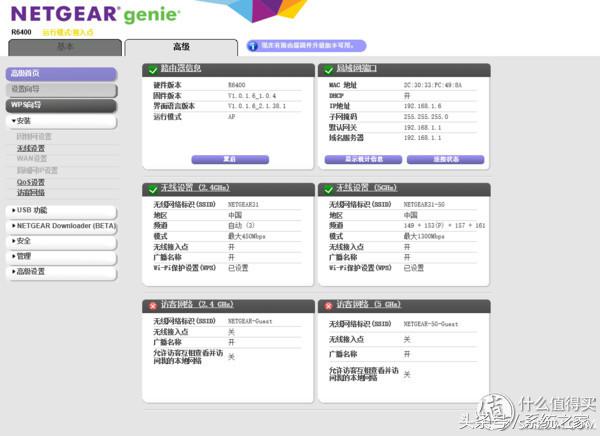The width and height of the screenshot is (600, 436).
Task: Click the SSID value NETGEAR21
Action: (x=243, y=204)
